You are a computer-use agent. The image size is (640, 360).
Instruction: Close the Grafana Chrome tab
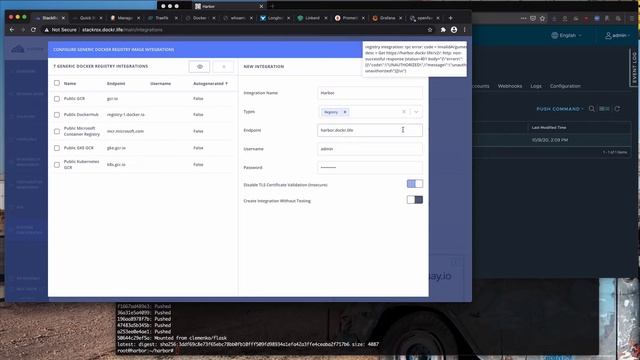pyautogui.click(x=400, y=18)
